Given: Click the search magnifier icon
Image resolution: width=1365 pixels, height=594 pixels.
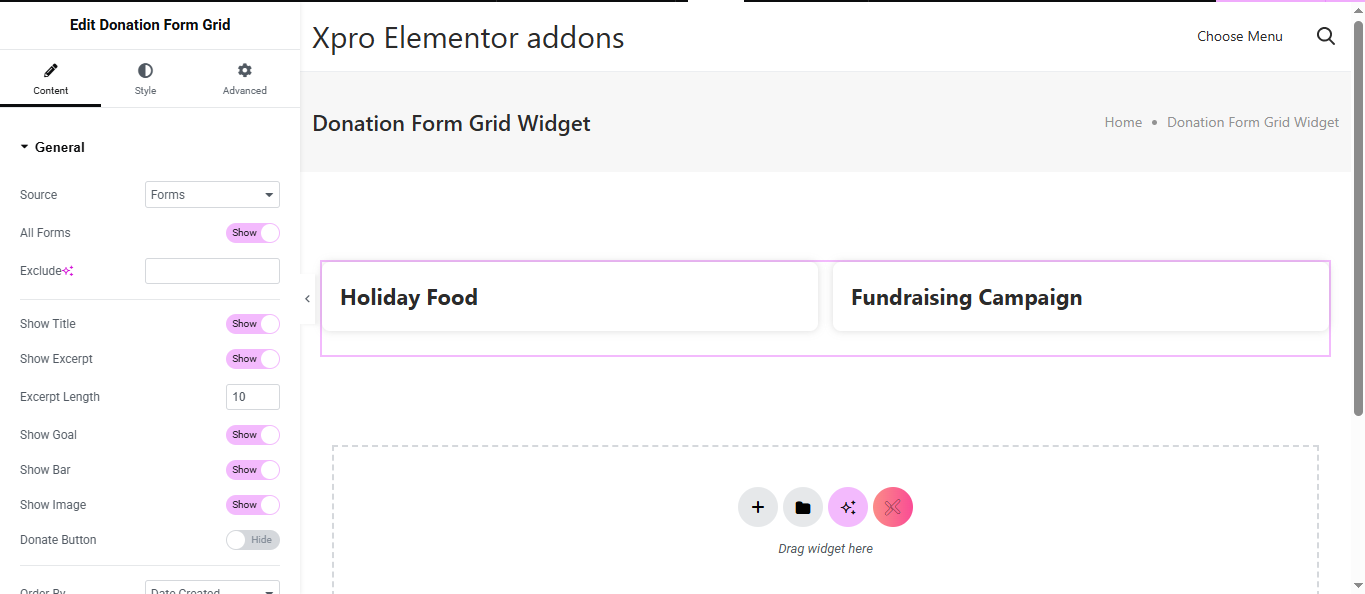Looking at the screenshot, I should (x=1326, y=36).
